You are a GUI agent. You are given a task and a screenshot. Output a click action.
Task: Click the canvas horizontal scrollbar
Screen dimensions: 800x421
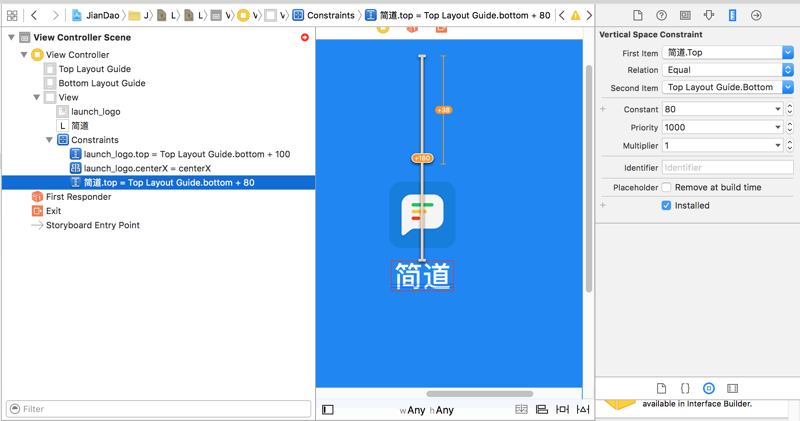(480, 393)
